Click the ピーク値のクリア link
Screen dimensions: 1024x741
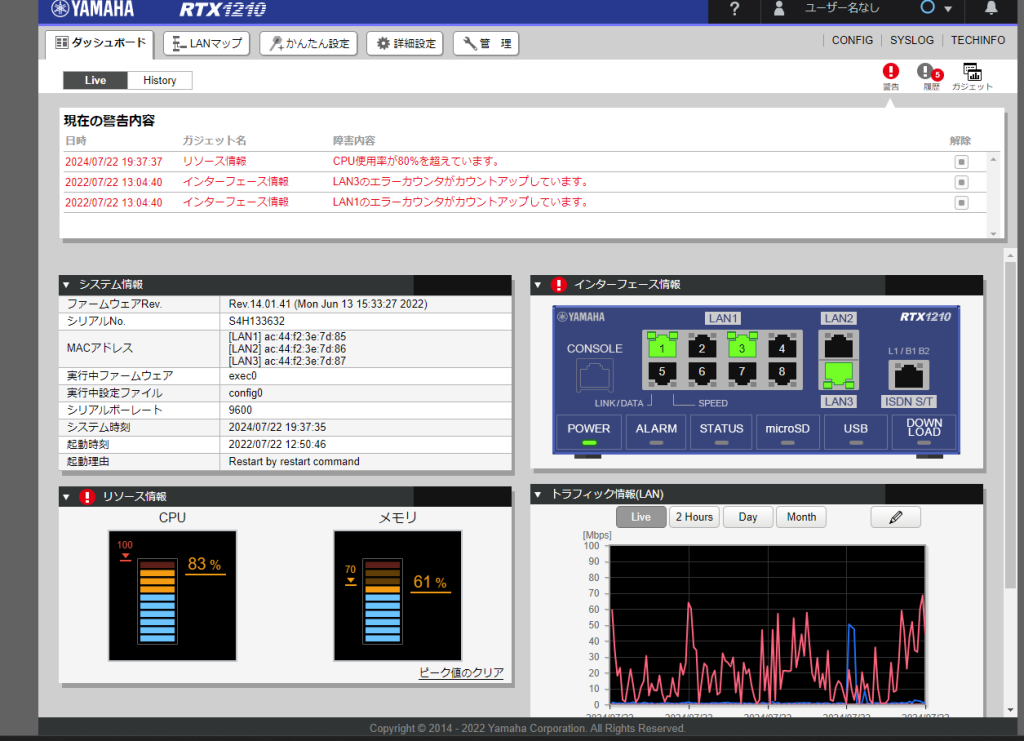coord(460,673)
